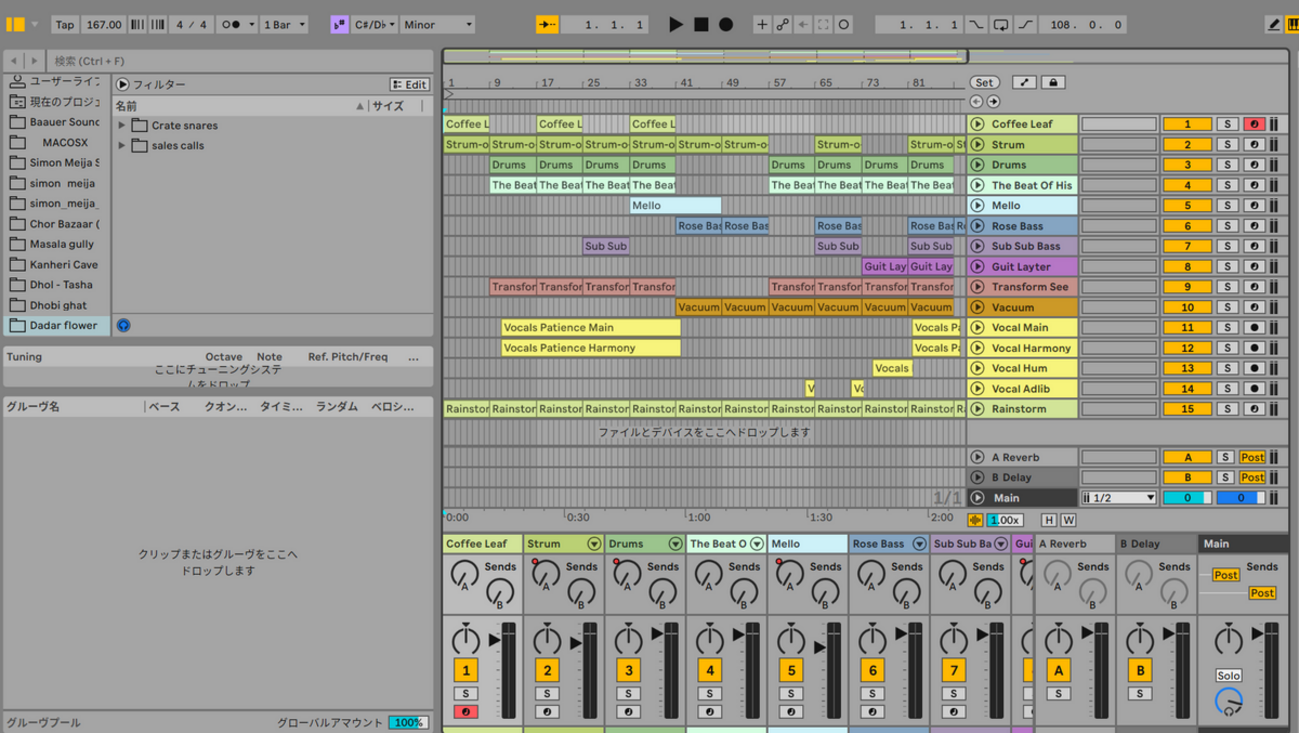Viewport: 1299px width, 733px height.
Task: Toggle the computer MIDI keyboard icon
Action: (1293, 24)
